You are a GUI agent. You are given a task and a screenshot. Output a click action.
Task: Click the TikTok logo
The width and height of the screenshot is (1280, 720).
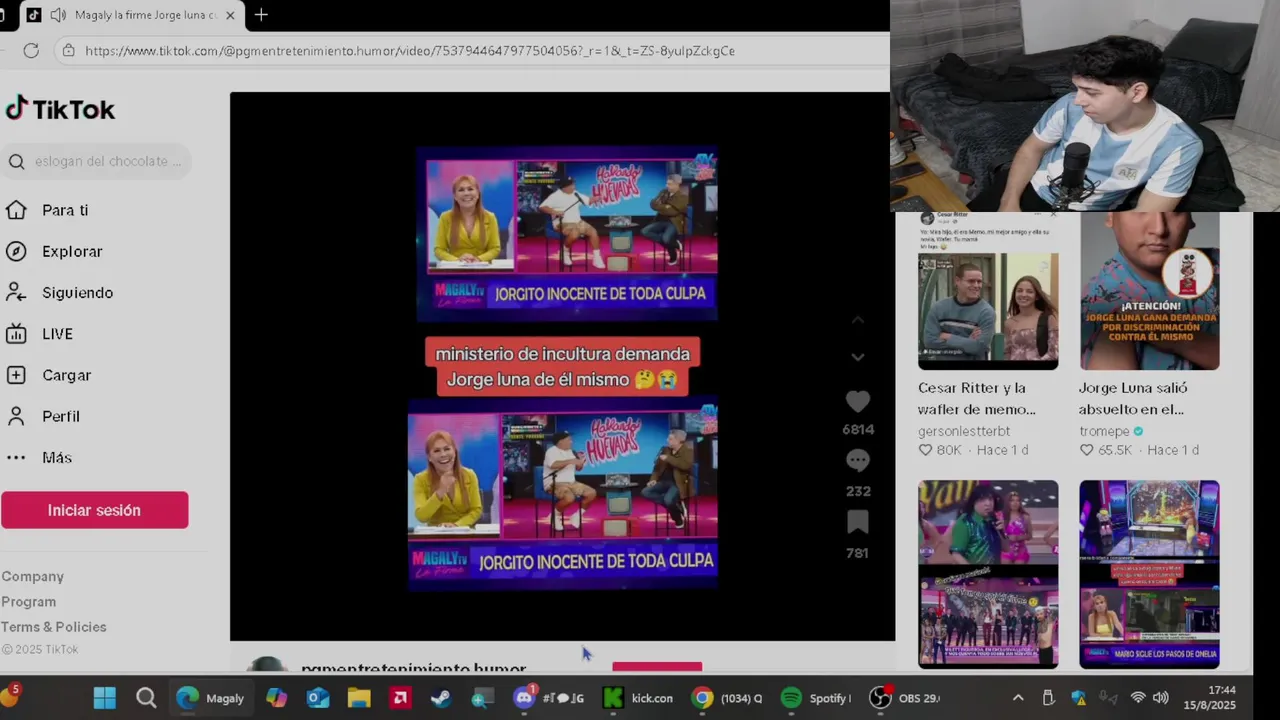pos(60,109)
